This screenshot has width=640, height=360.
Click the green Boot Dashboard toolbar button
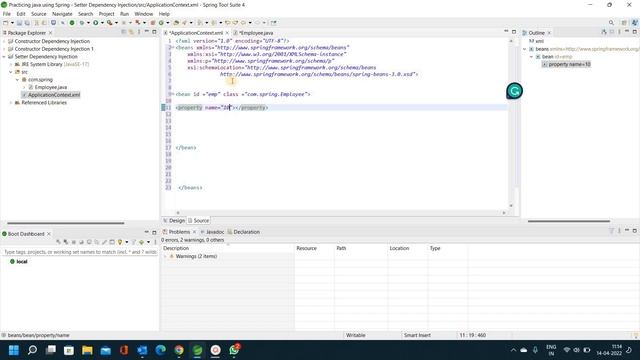[72, 23]
